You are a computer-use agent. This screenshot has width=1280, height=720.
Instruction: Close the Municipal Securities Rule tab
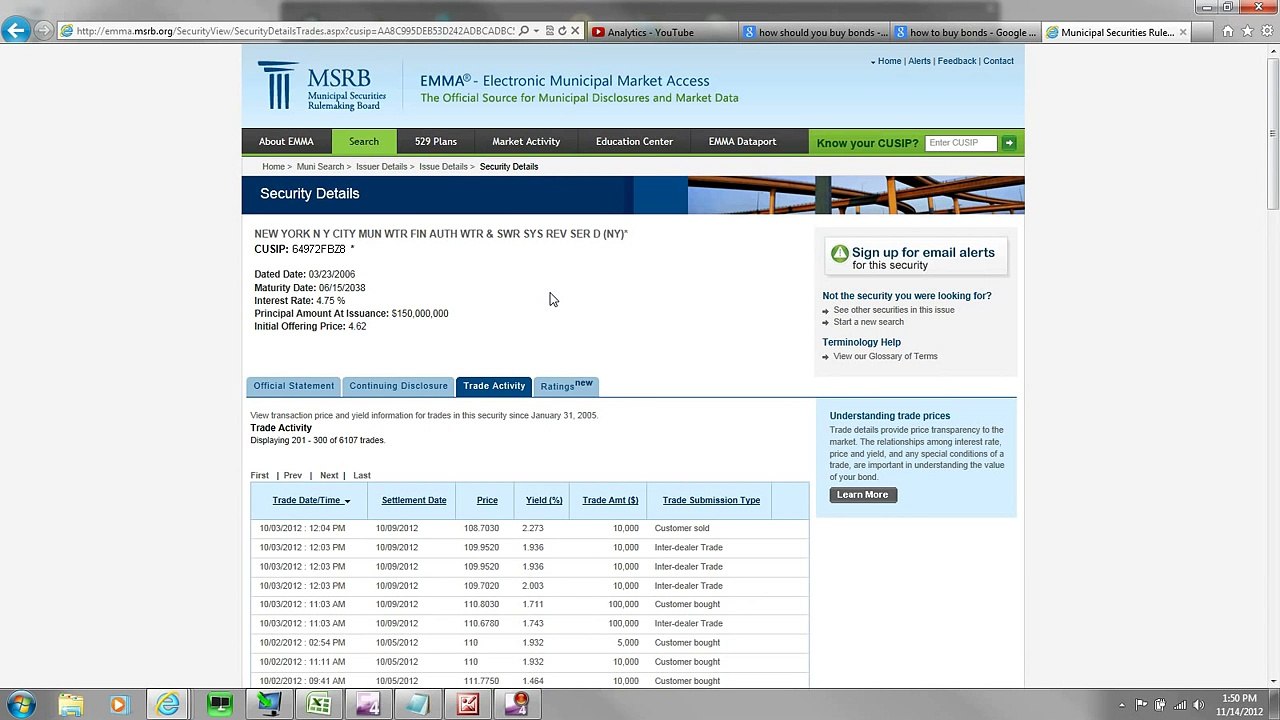coord(1183,32)
